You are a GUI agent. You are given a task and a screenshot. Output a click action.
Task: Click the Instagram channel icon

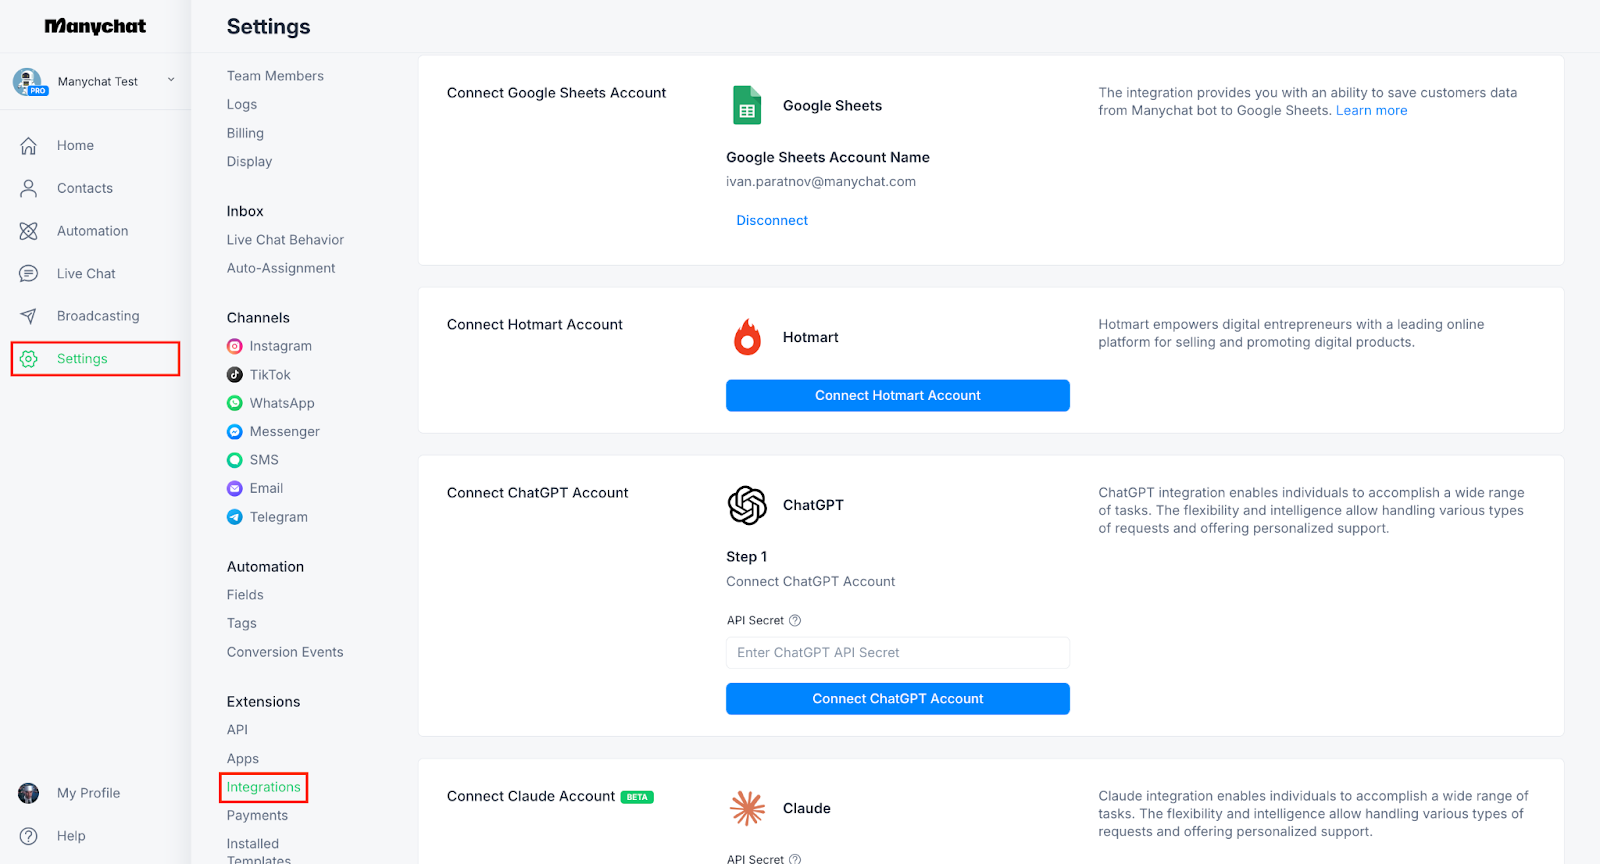click(x=235, y=346)
